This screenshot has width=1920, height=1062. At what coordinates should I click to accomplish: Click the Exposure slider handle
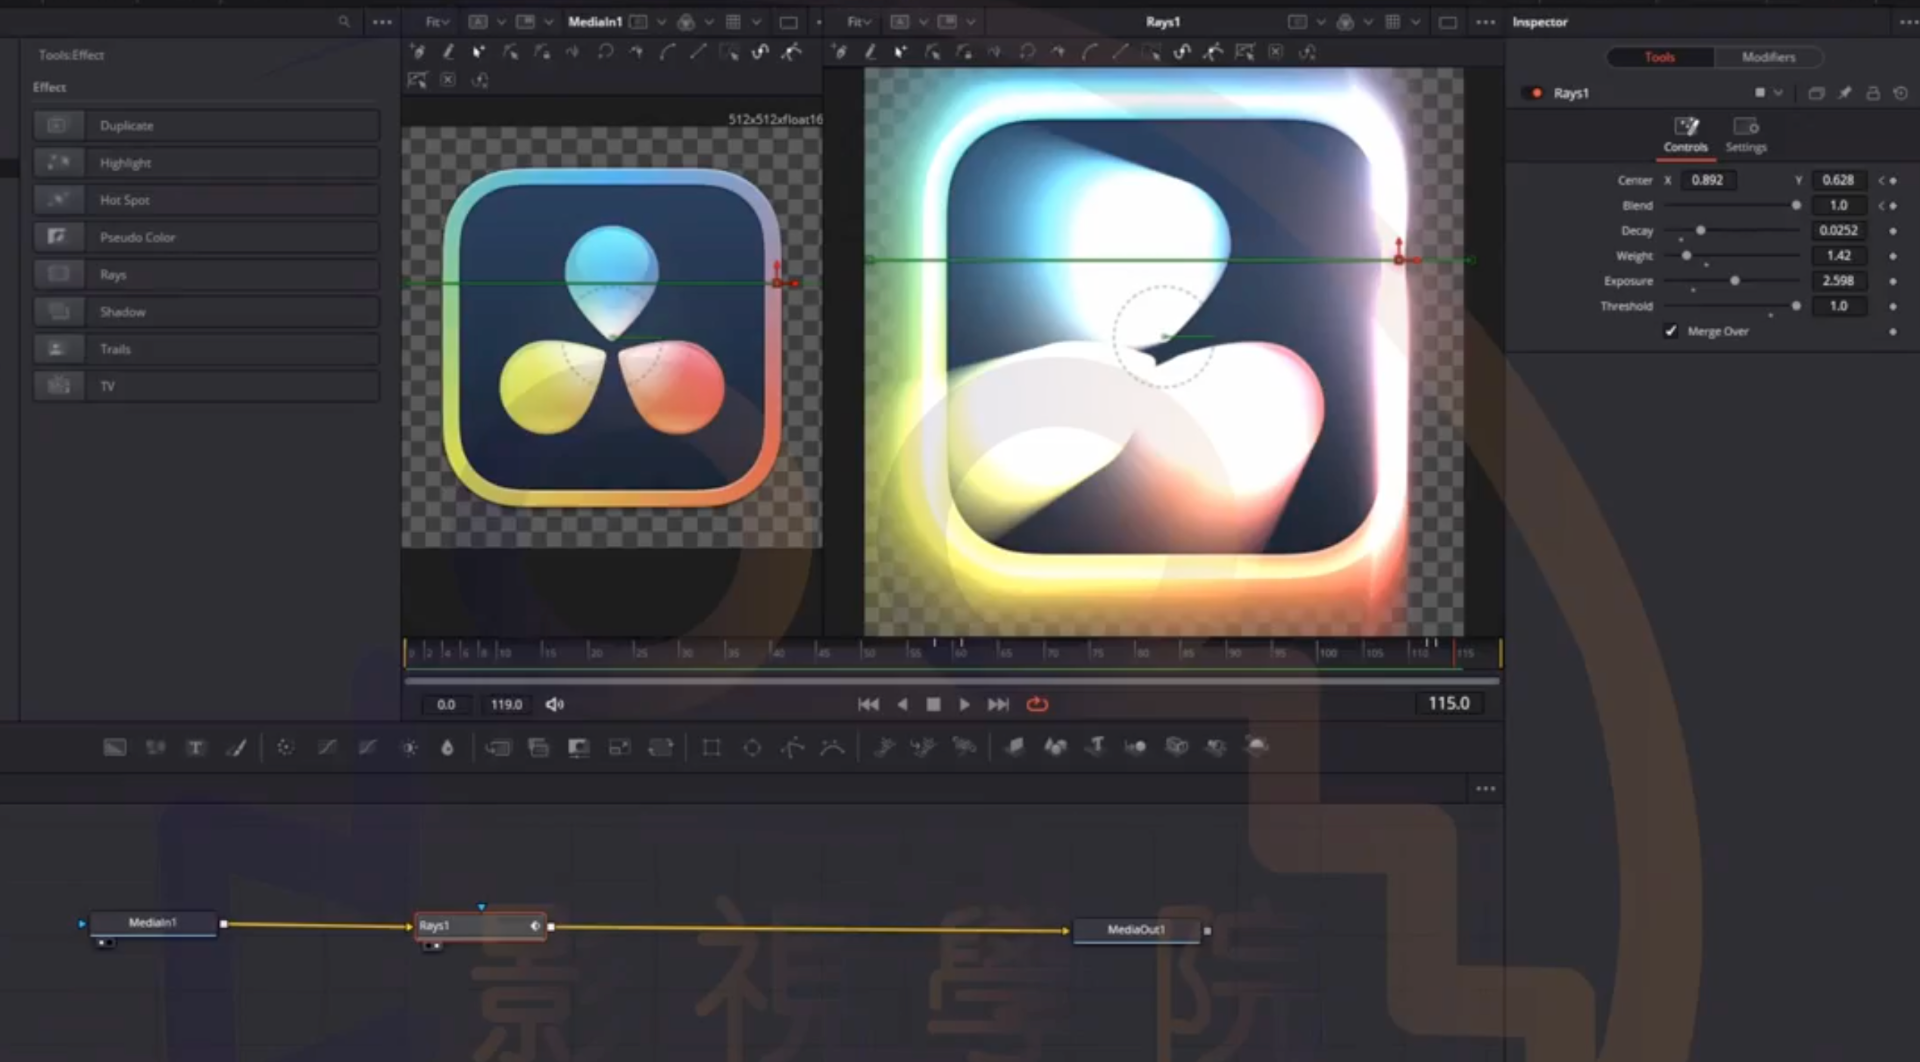(1735, 281)
